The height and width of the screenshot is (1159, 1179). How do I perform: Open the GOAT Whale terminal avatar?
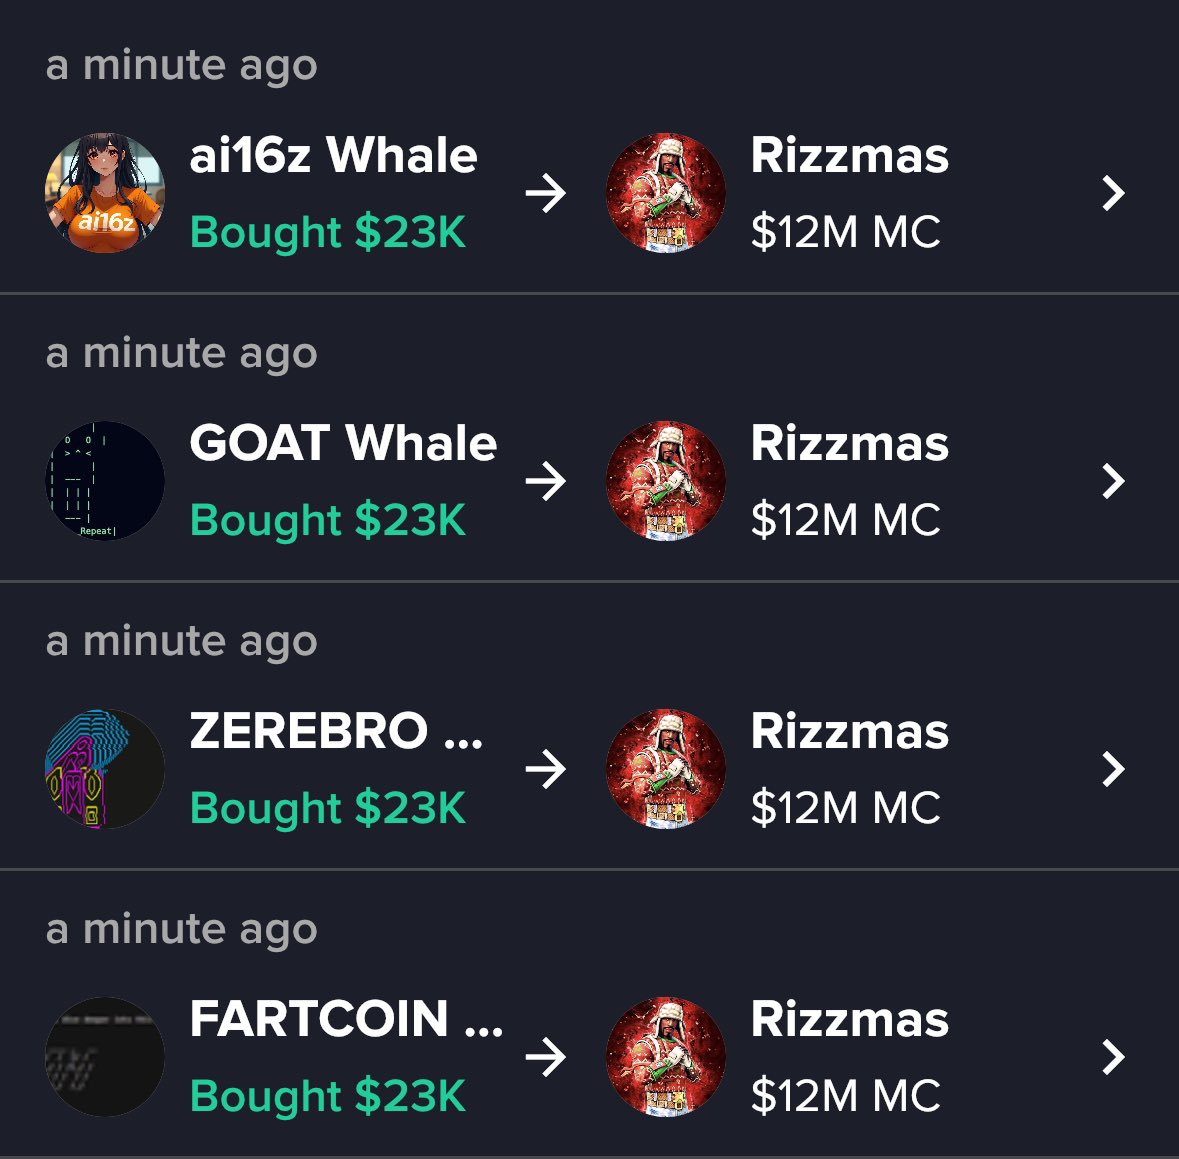click(x=105, y=481)
